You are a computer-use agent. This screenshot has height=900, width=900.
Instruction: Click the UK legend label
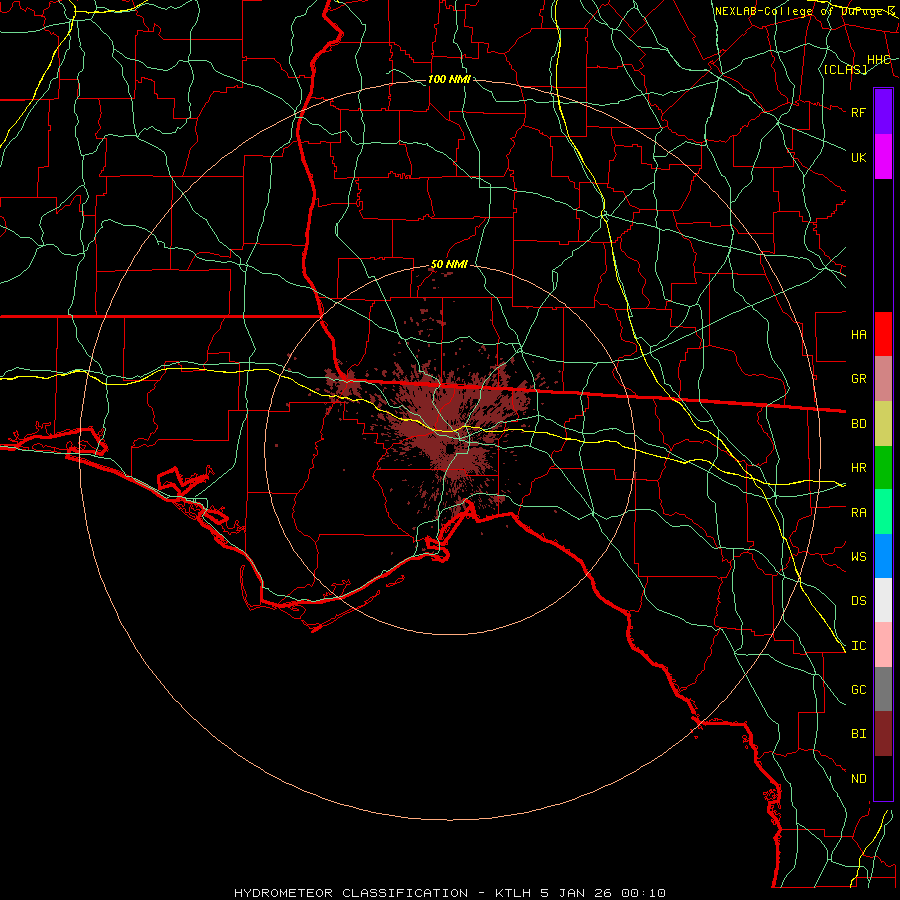(859, 157)
